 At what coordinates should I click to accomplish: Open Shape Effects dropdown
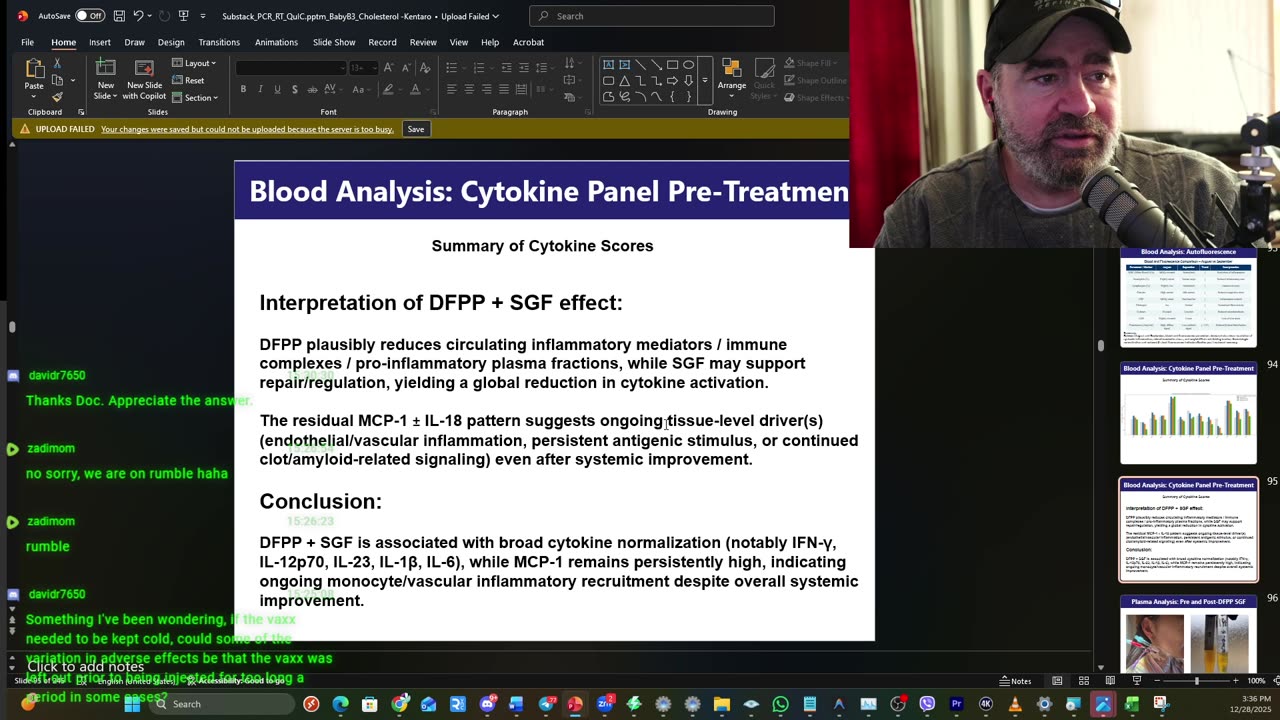pyautogui.click(x=815, y=97)
